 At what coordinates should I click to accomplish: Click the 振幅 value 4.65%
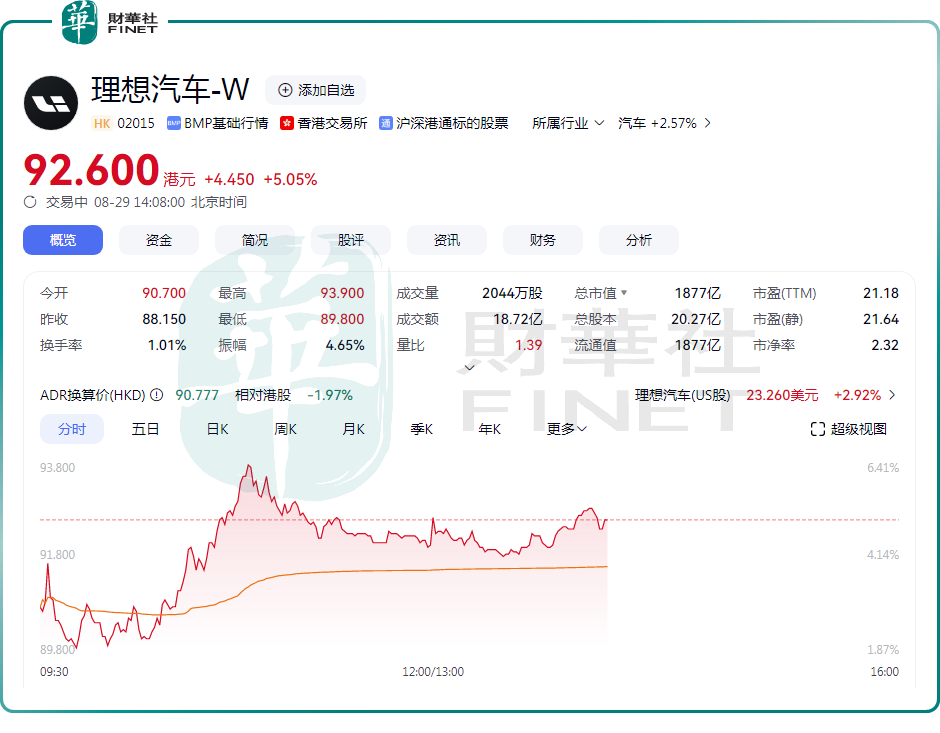(x=345, y=345)
